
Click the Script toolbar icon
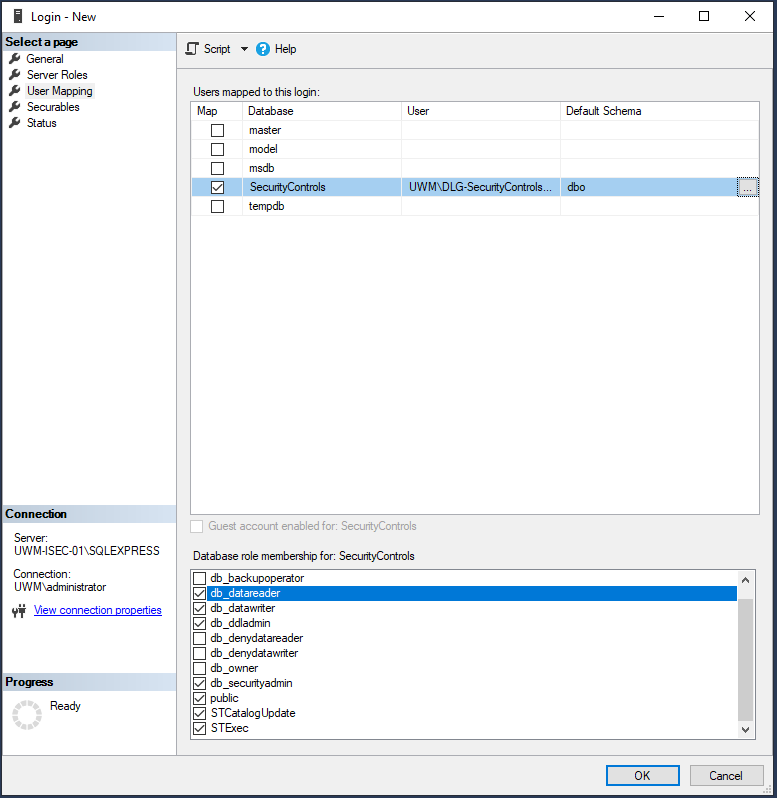point(192,49)
